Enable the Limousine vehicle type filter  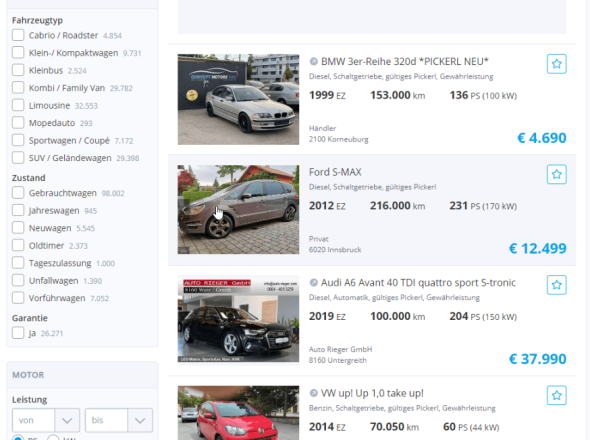click(18, 105)
